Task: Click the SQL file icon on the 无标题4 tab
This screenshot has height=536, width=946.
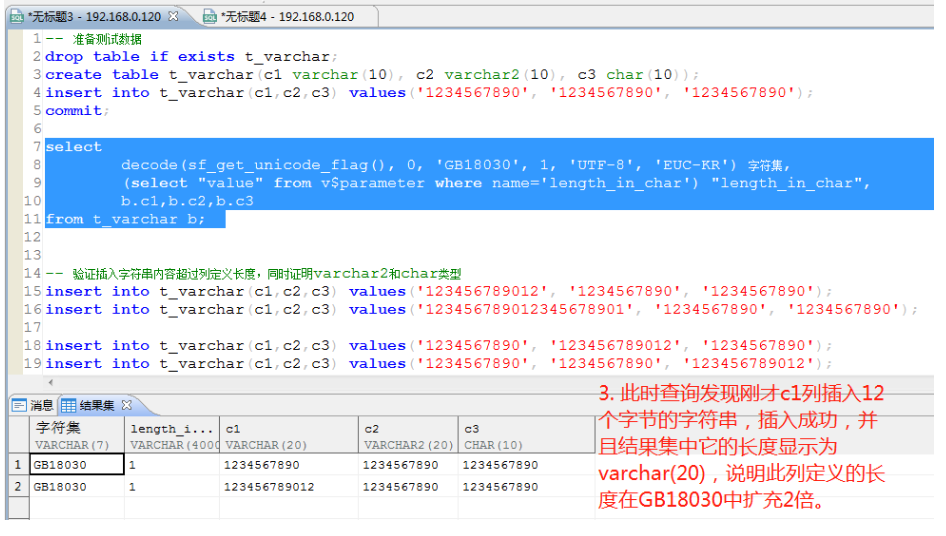Action: pos(210,16)
